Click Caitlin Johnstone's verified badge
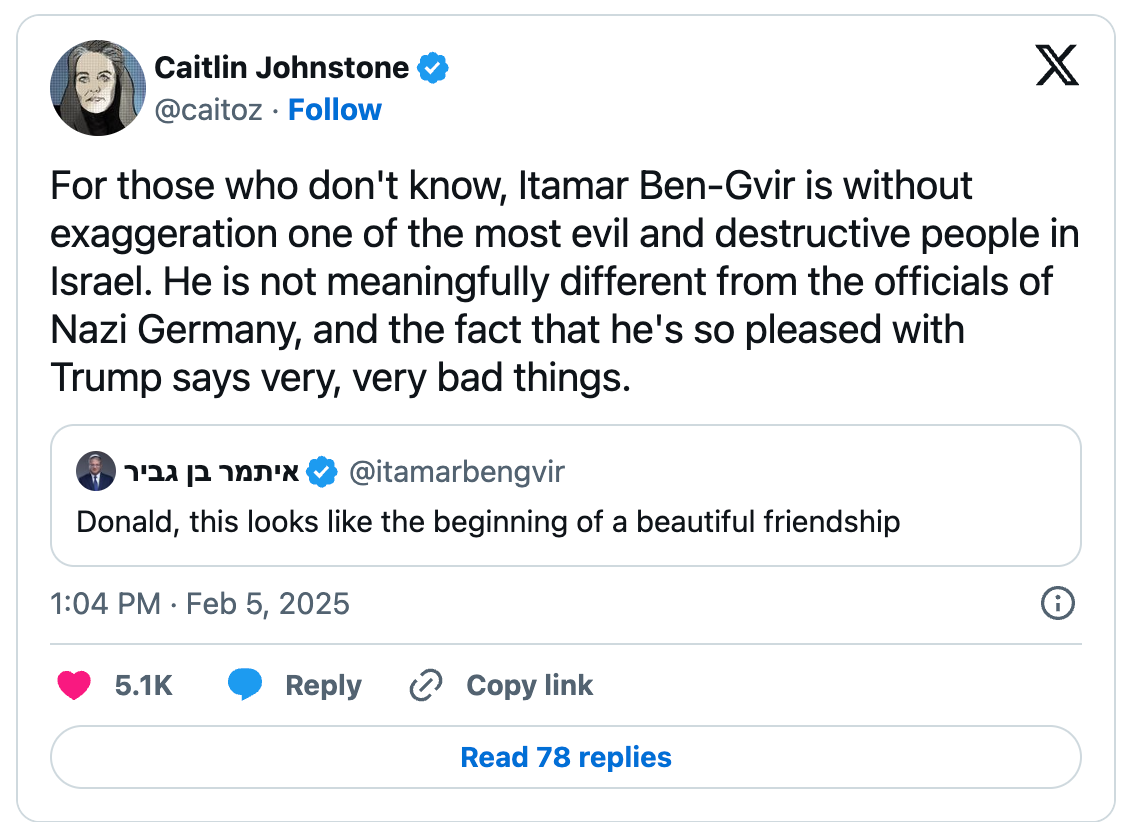Image resolution: width=1126 pixels, height=840 pixels. click(433, 68)
